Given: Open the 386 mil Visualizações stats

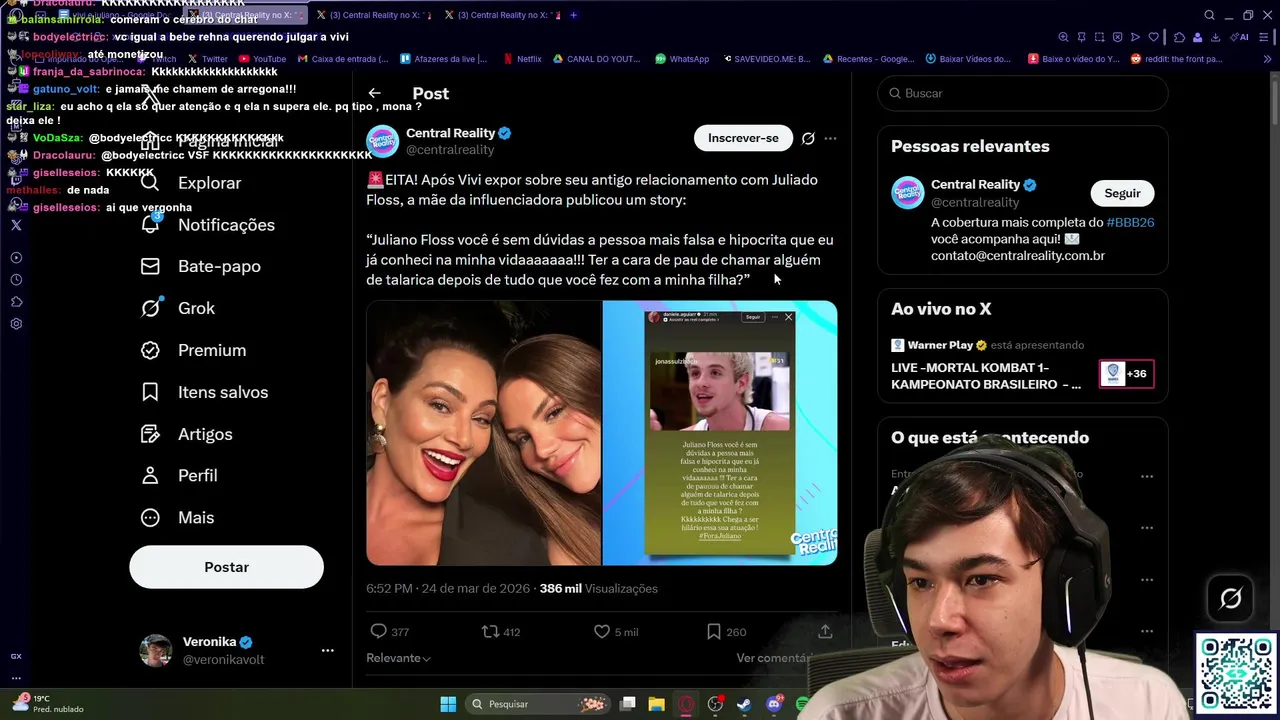Looking at the screenshot, I should [x=599, y=588].
